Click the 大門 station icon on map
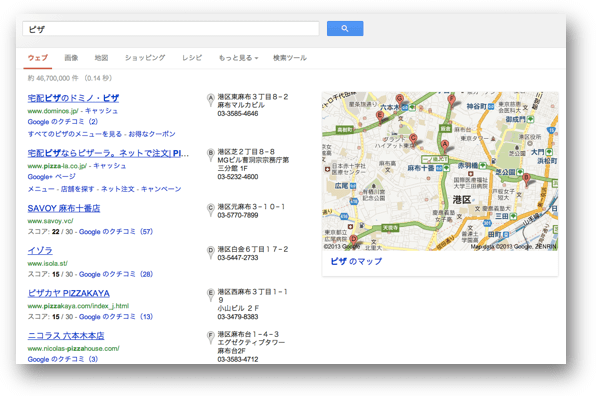 point(549,152)
